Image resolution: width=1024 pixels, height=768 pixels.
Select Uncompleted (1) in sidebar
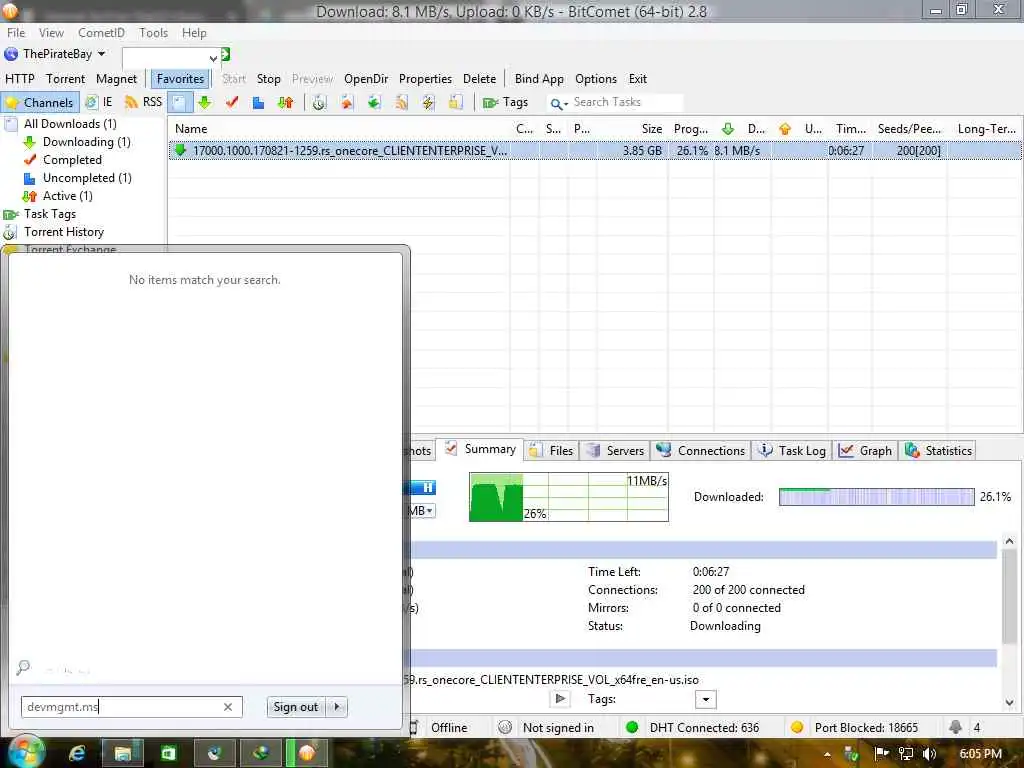(87, 178)
